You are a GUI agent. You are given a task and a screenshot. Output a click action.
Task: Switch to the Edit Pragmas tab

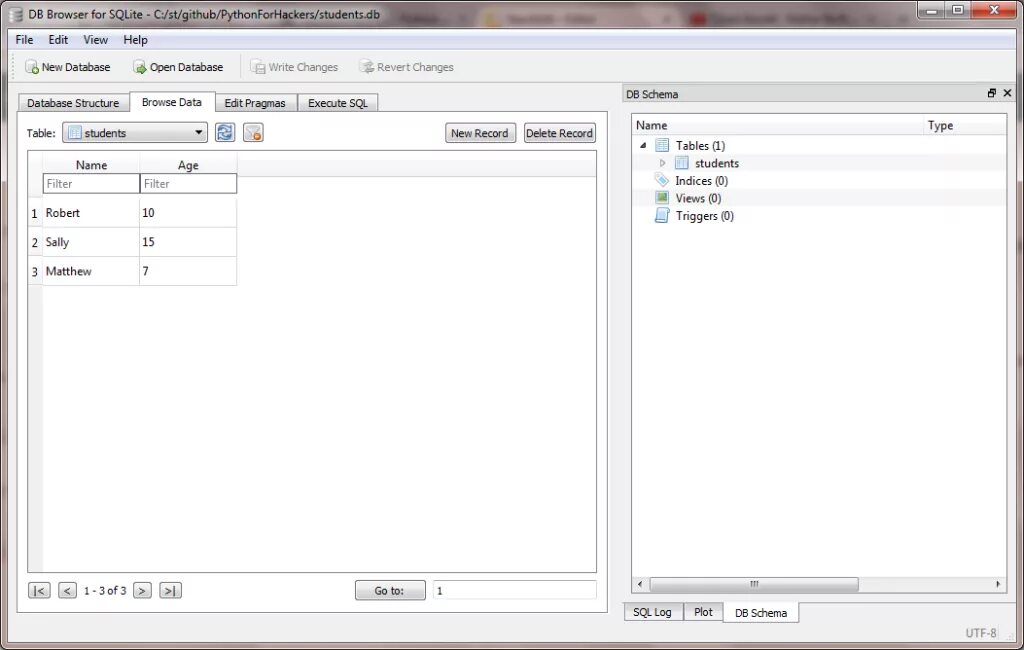pos(255,103)
